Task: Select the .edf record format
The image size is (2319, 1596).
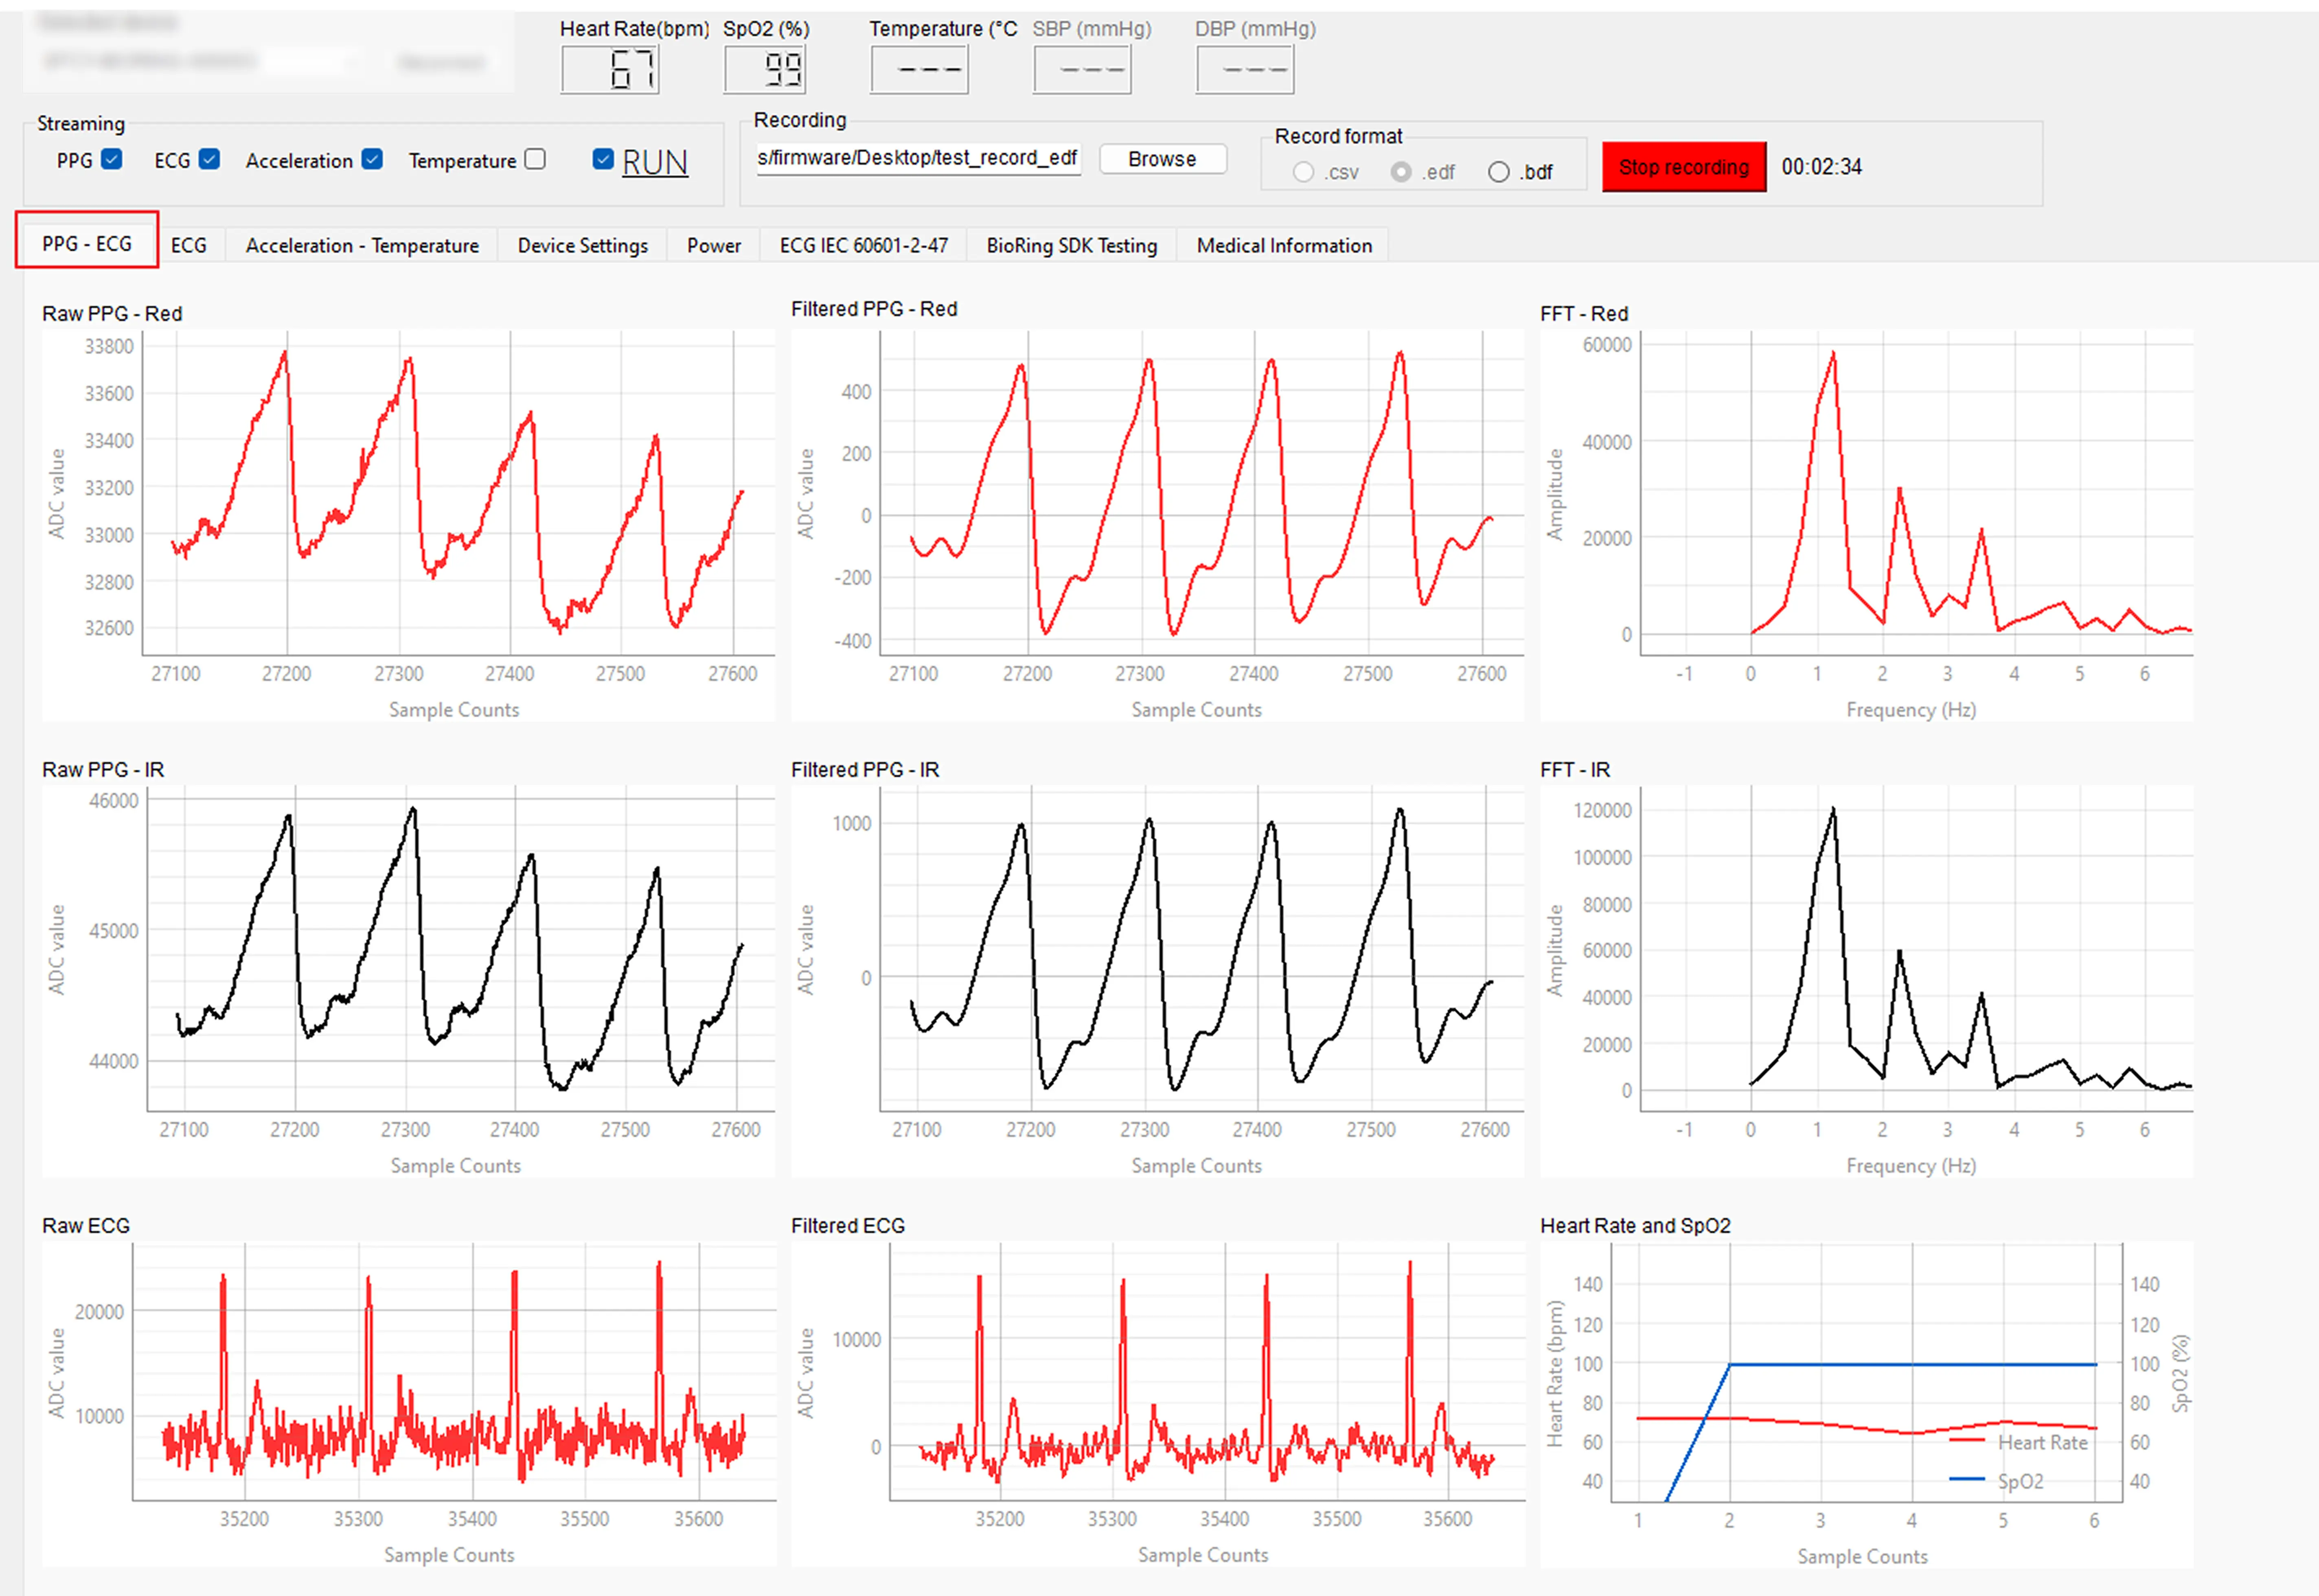Action: click(x=1401, y=172)
